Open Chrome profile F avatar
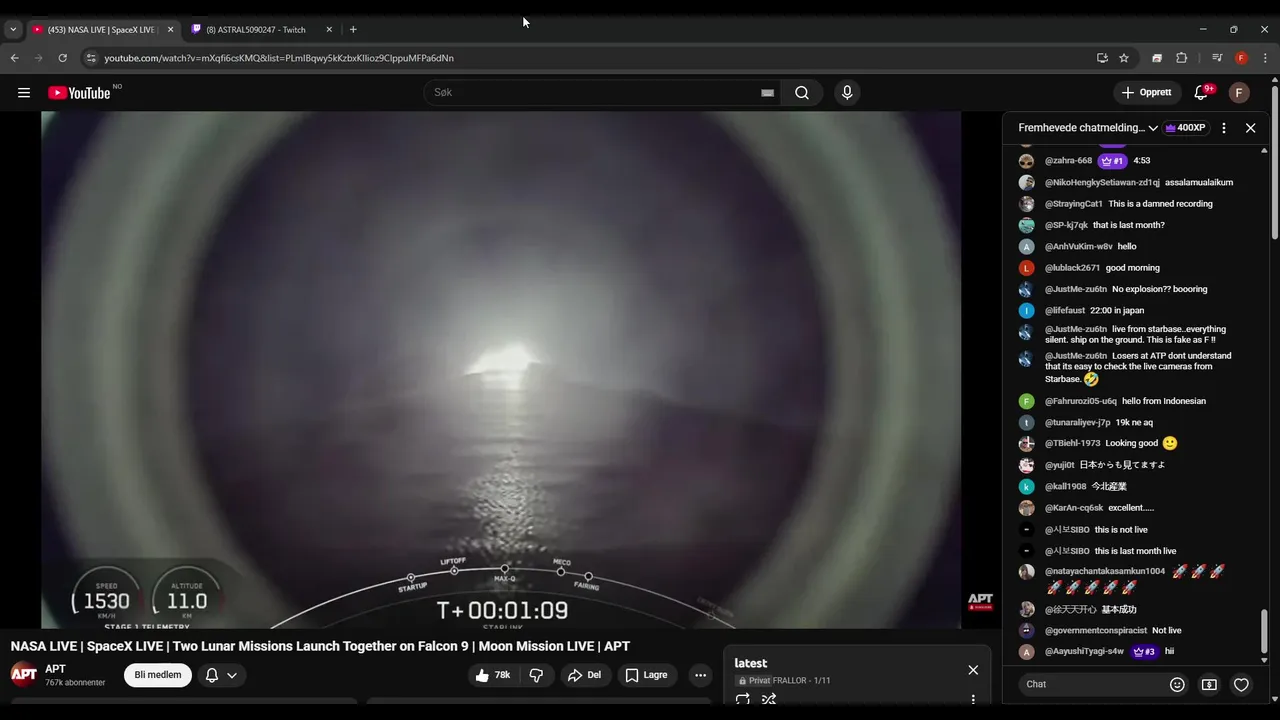Viewport: 1280px width, 720px height. [x=1241, y=58]
